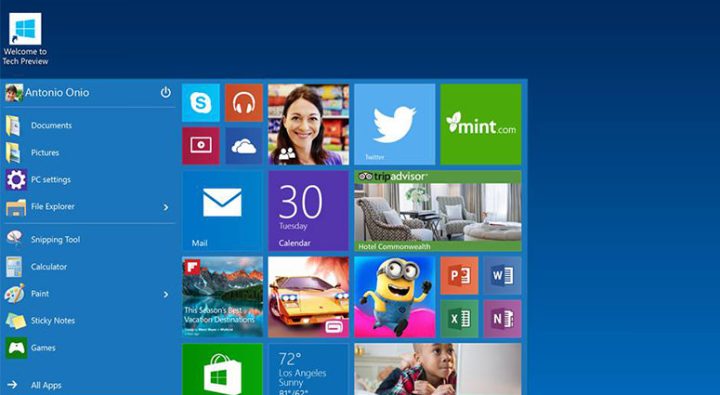Open the Weather tile for Los Angeles
Image resolution: width=720 pixels, height=395 pixels.
(x=309, y=369)
